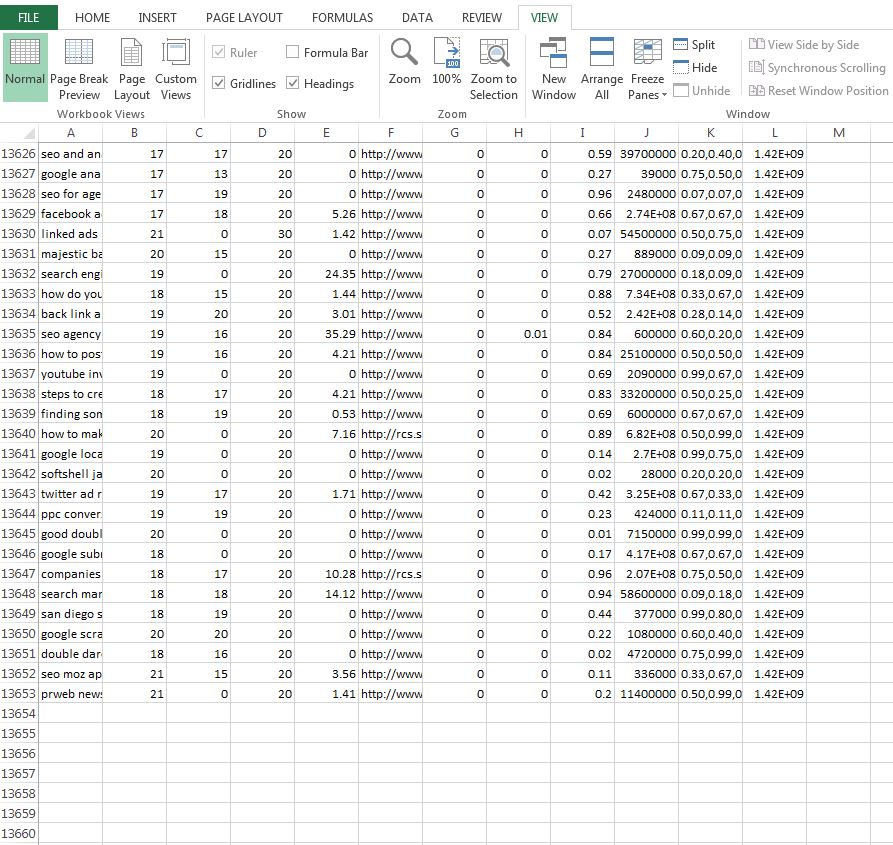Switch to the FORMULAS tab
This screenshot has height=845, width=893.
342,17
